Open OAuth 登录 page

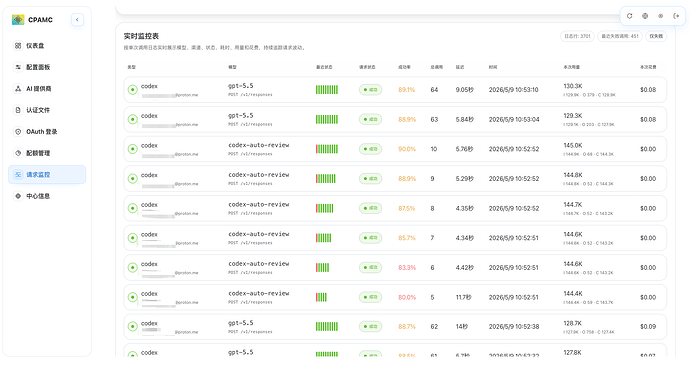[x=47, y=132]
